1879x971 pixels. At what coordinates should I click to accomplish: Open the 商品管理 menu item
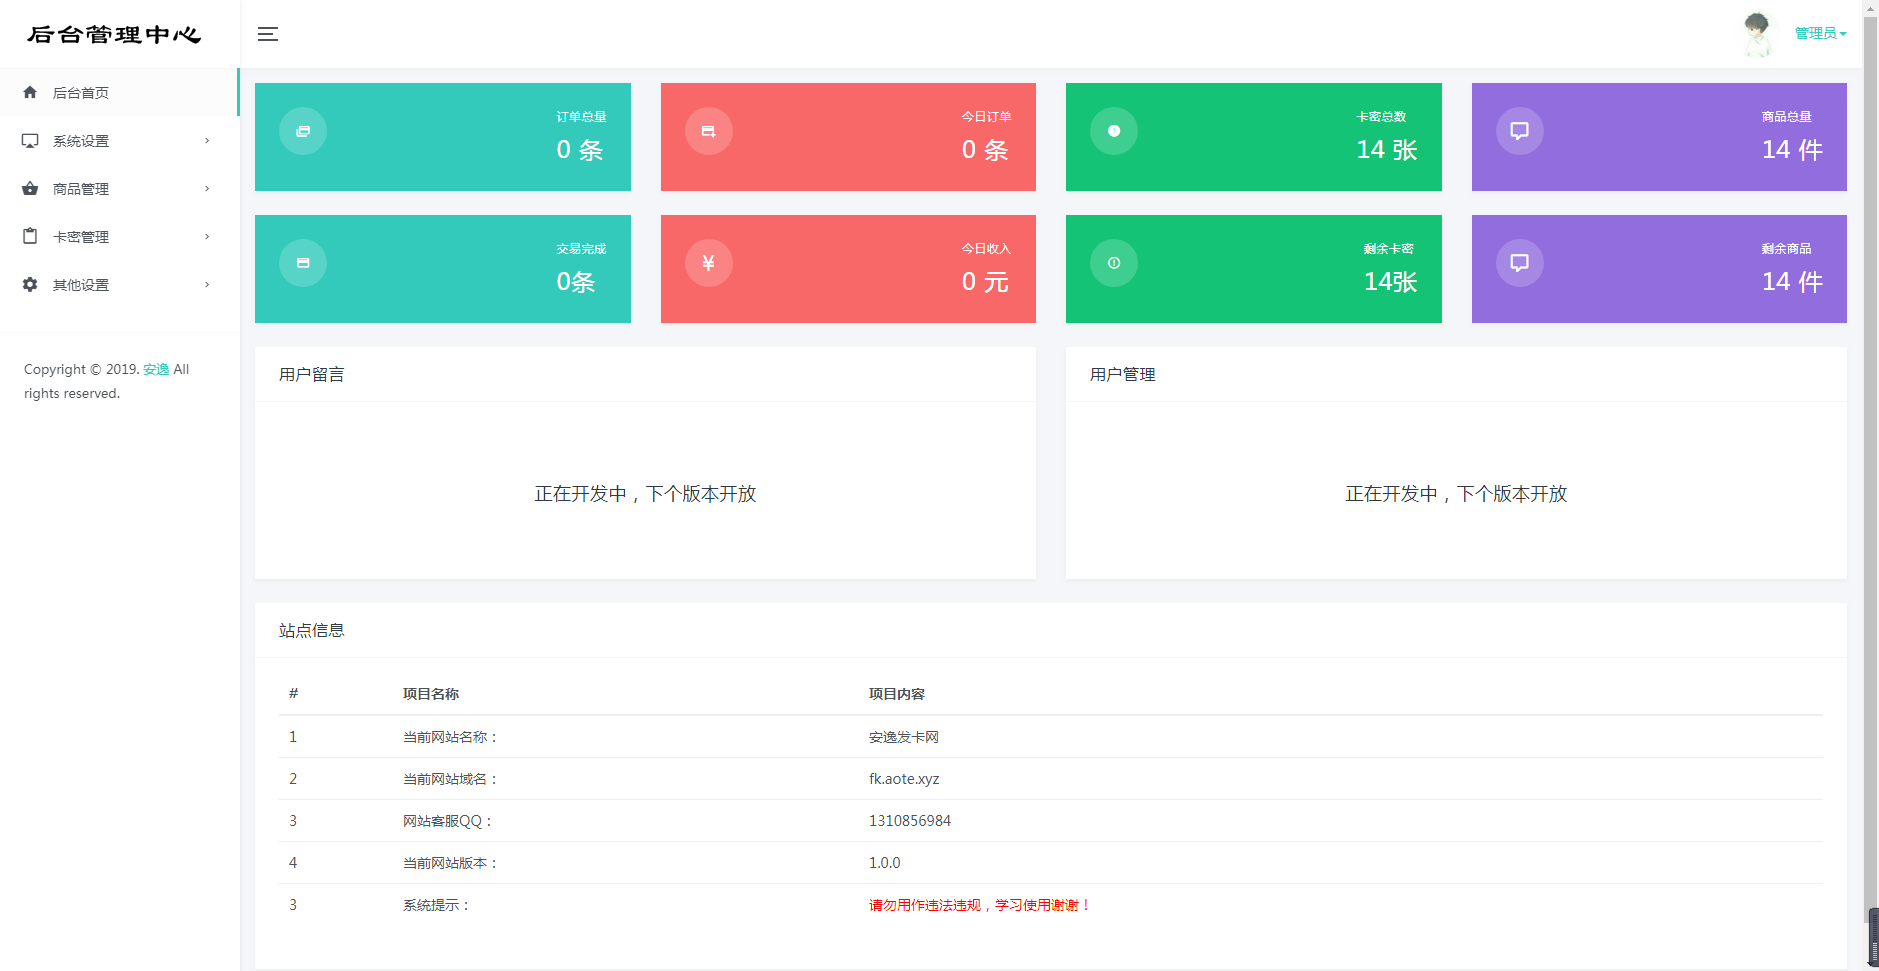coord(119,189)
